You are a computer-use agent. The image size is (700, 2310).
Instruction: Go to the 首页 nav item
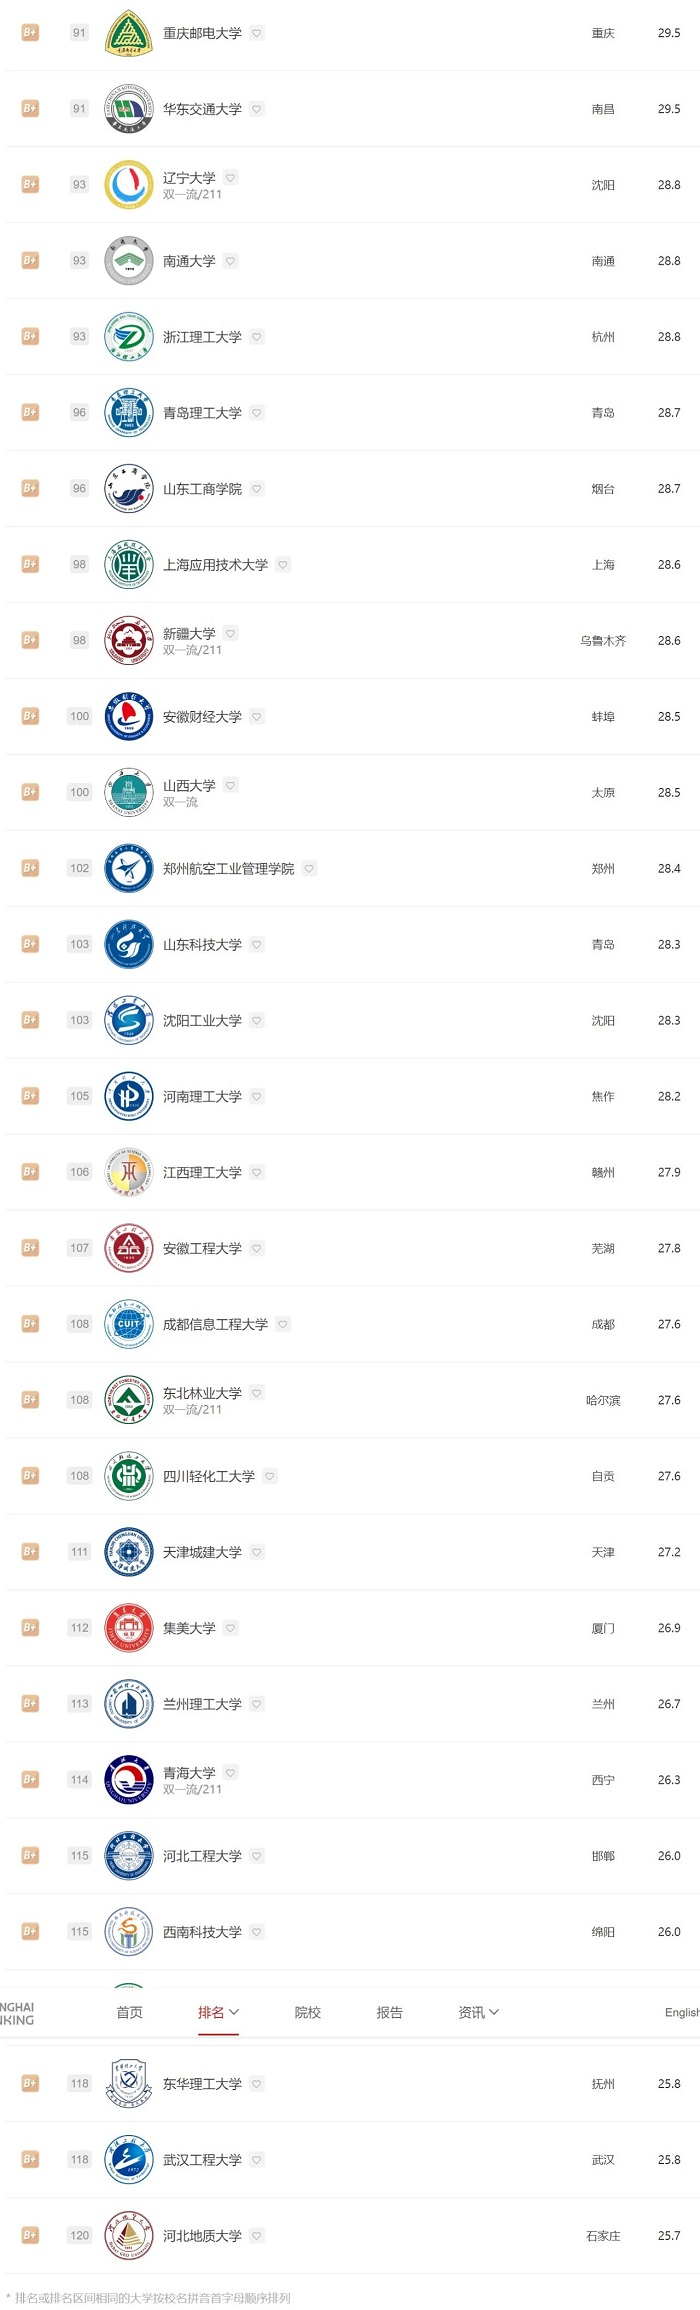pyautogui.click(x=130, y=2012)
